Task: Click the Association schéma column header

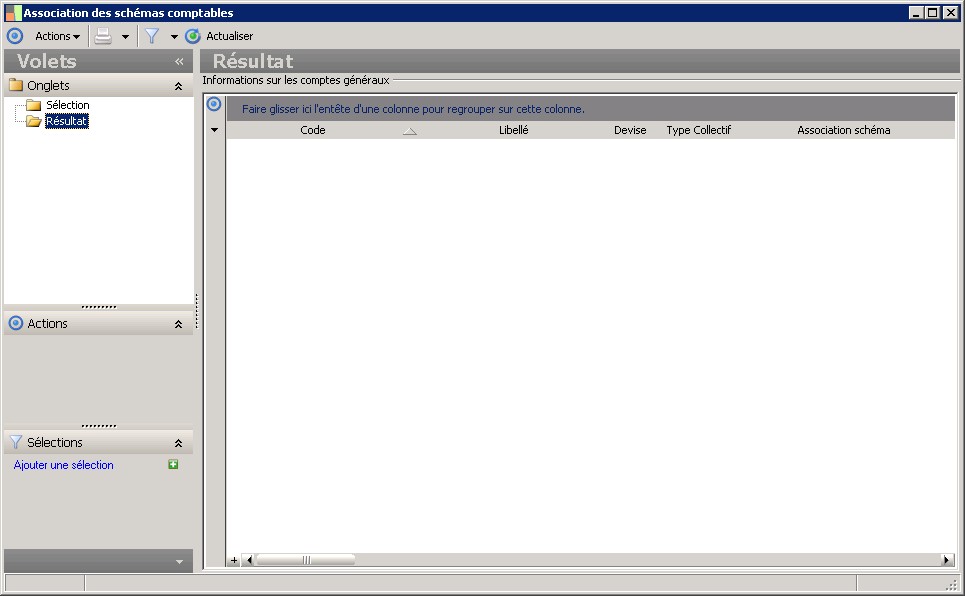Action: coord(844,130)
